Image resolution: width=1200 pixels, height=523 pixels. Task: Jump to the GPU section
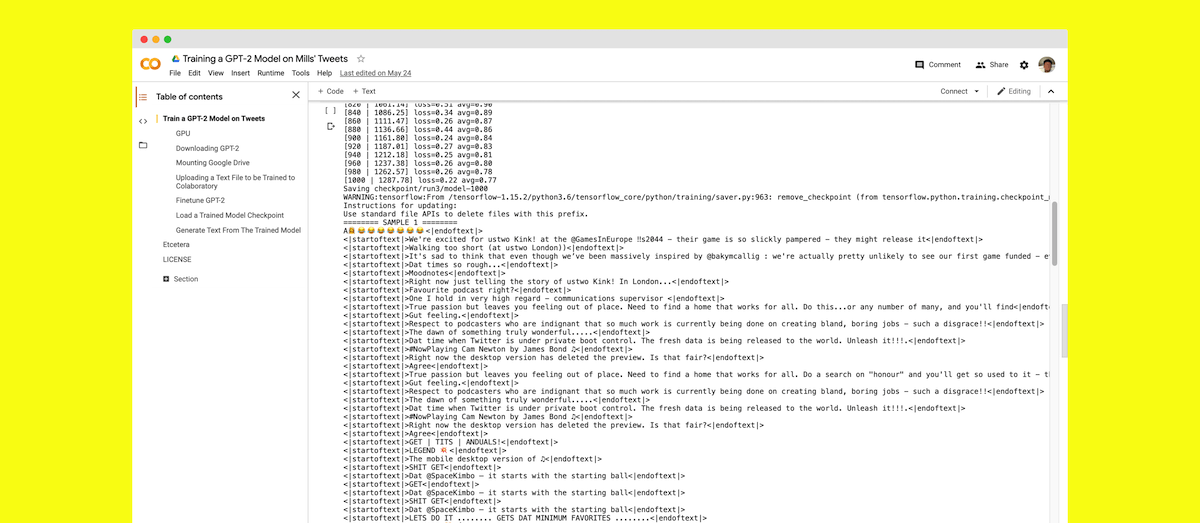point(183,133)
